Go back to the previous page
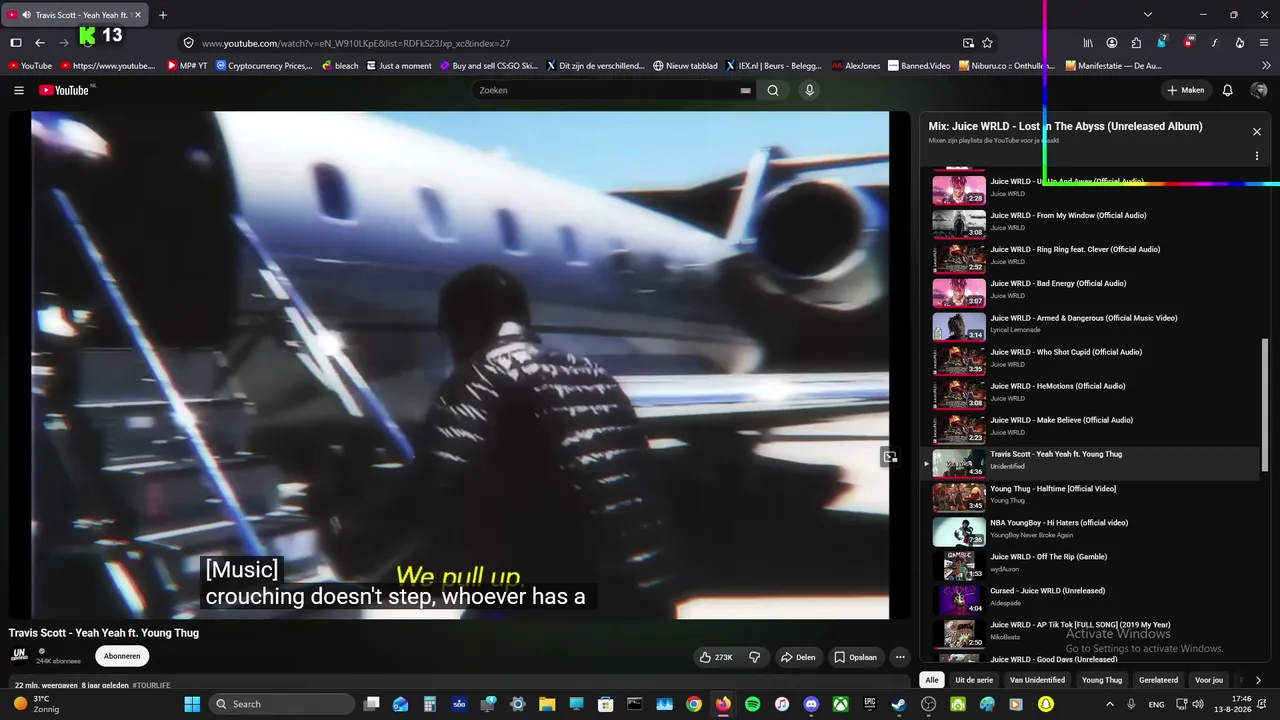 40,43
